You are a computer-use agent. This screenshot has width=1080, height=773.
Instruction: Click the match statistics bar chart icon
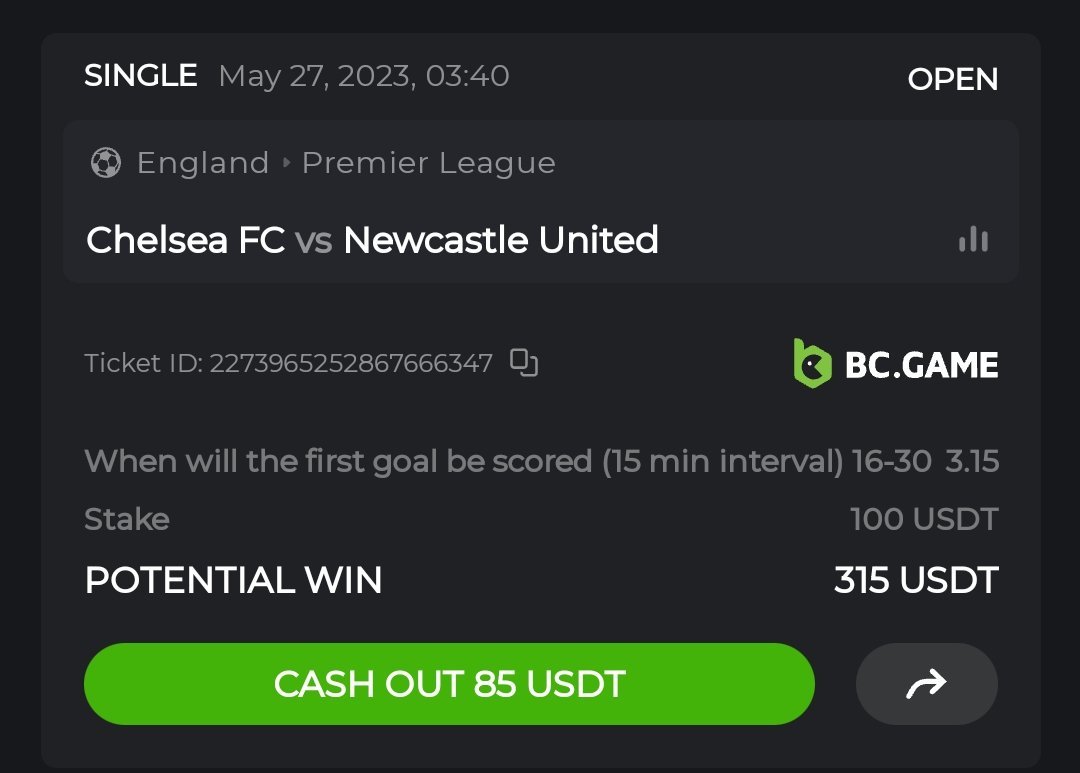pos(972,239)
